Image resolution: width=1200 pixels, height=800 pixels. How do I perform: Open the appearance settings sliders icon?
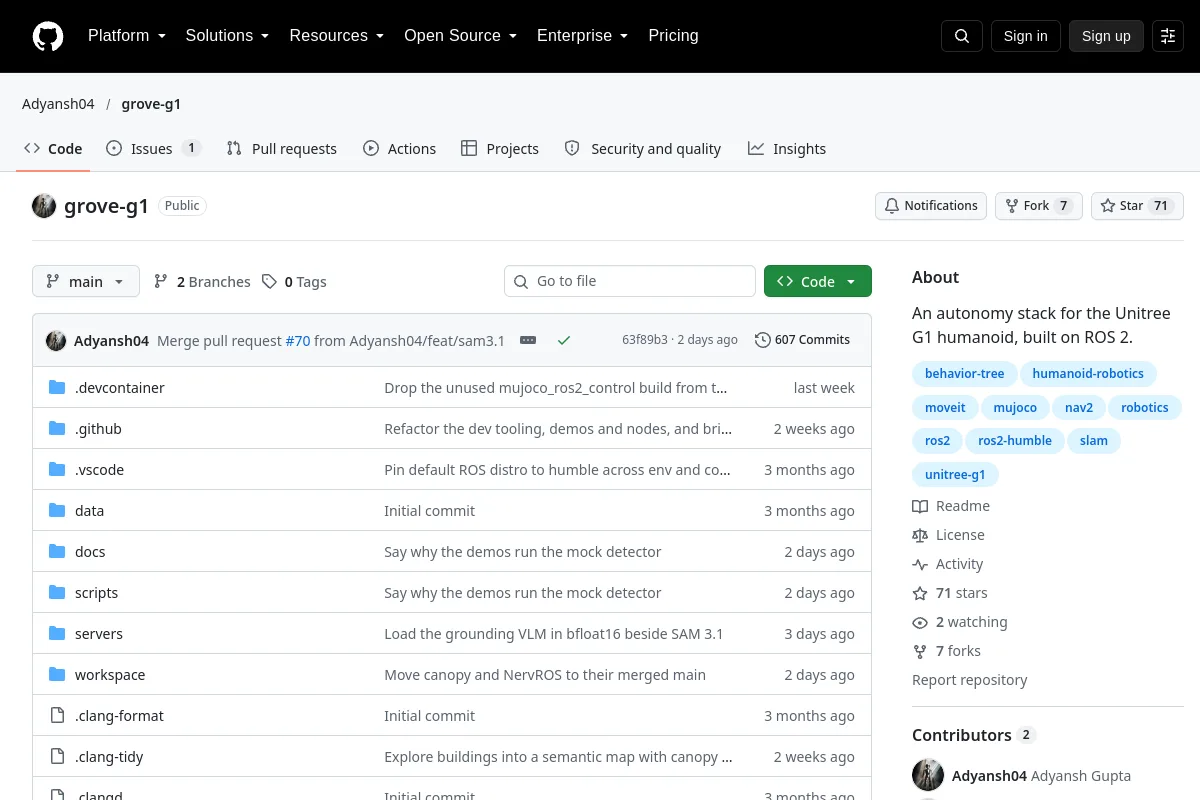(1168, 36)
